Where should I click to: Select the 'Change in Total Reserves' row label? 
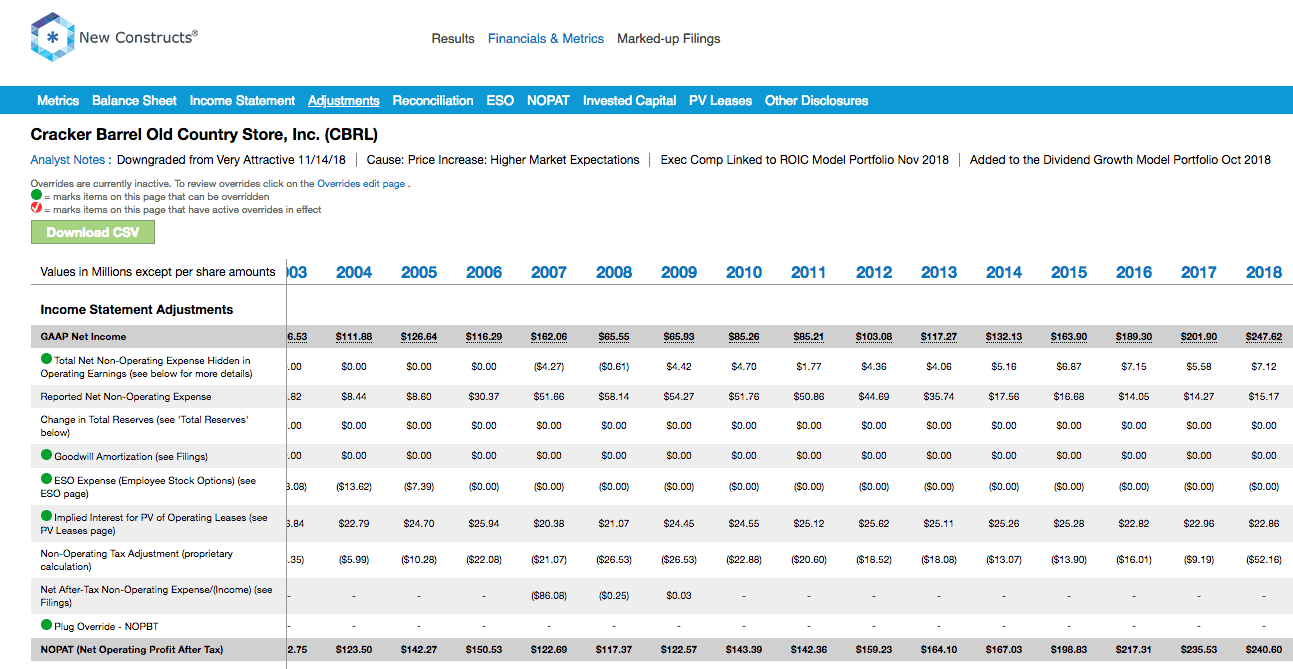144,426
